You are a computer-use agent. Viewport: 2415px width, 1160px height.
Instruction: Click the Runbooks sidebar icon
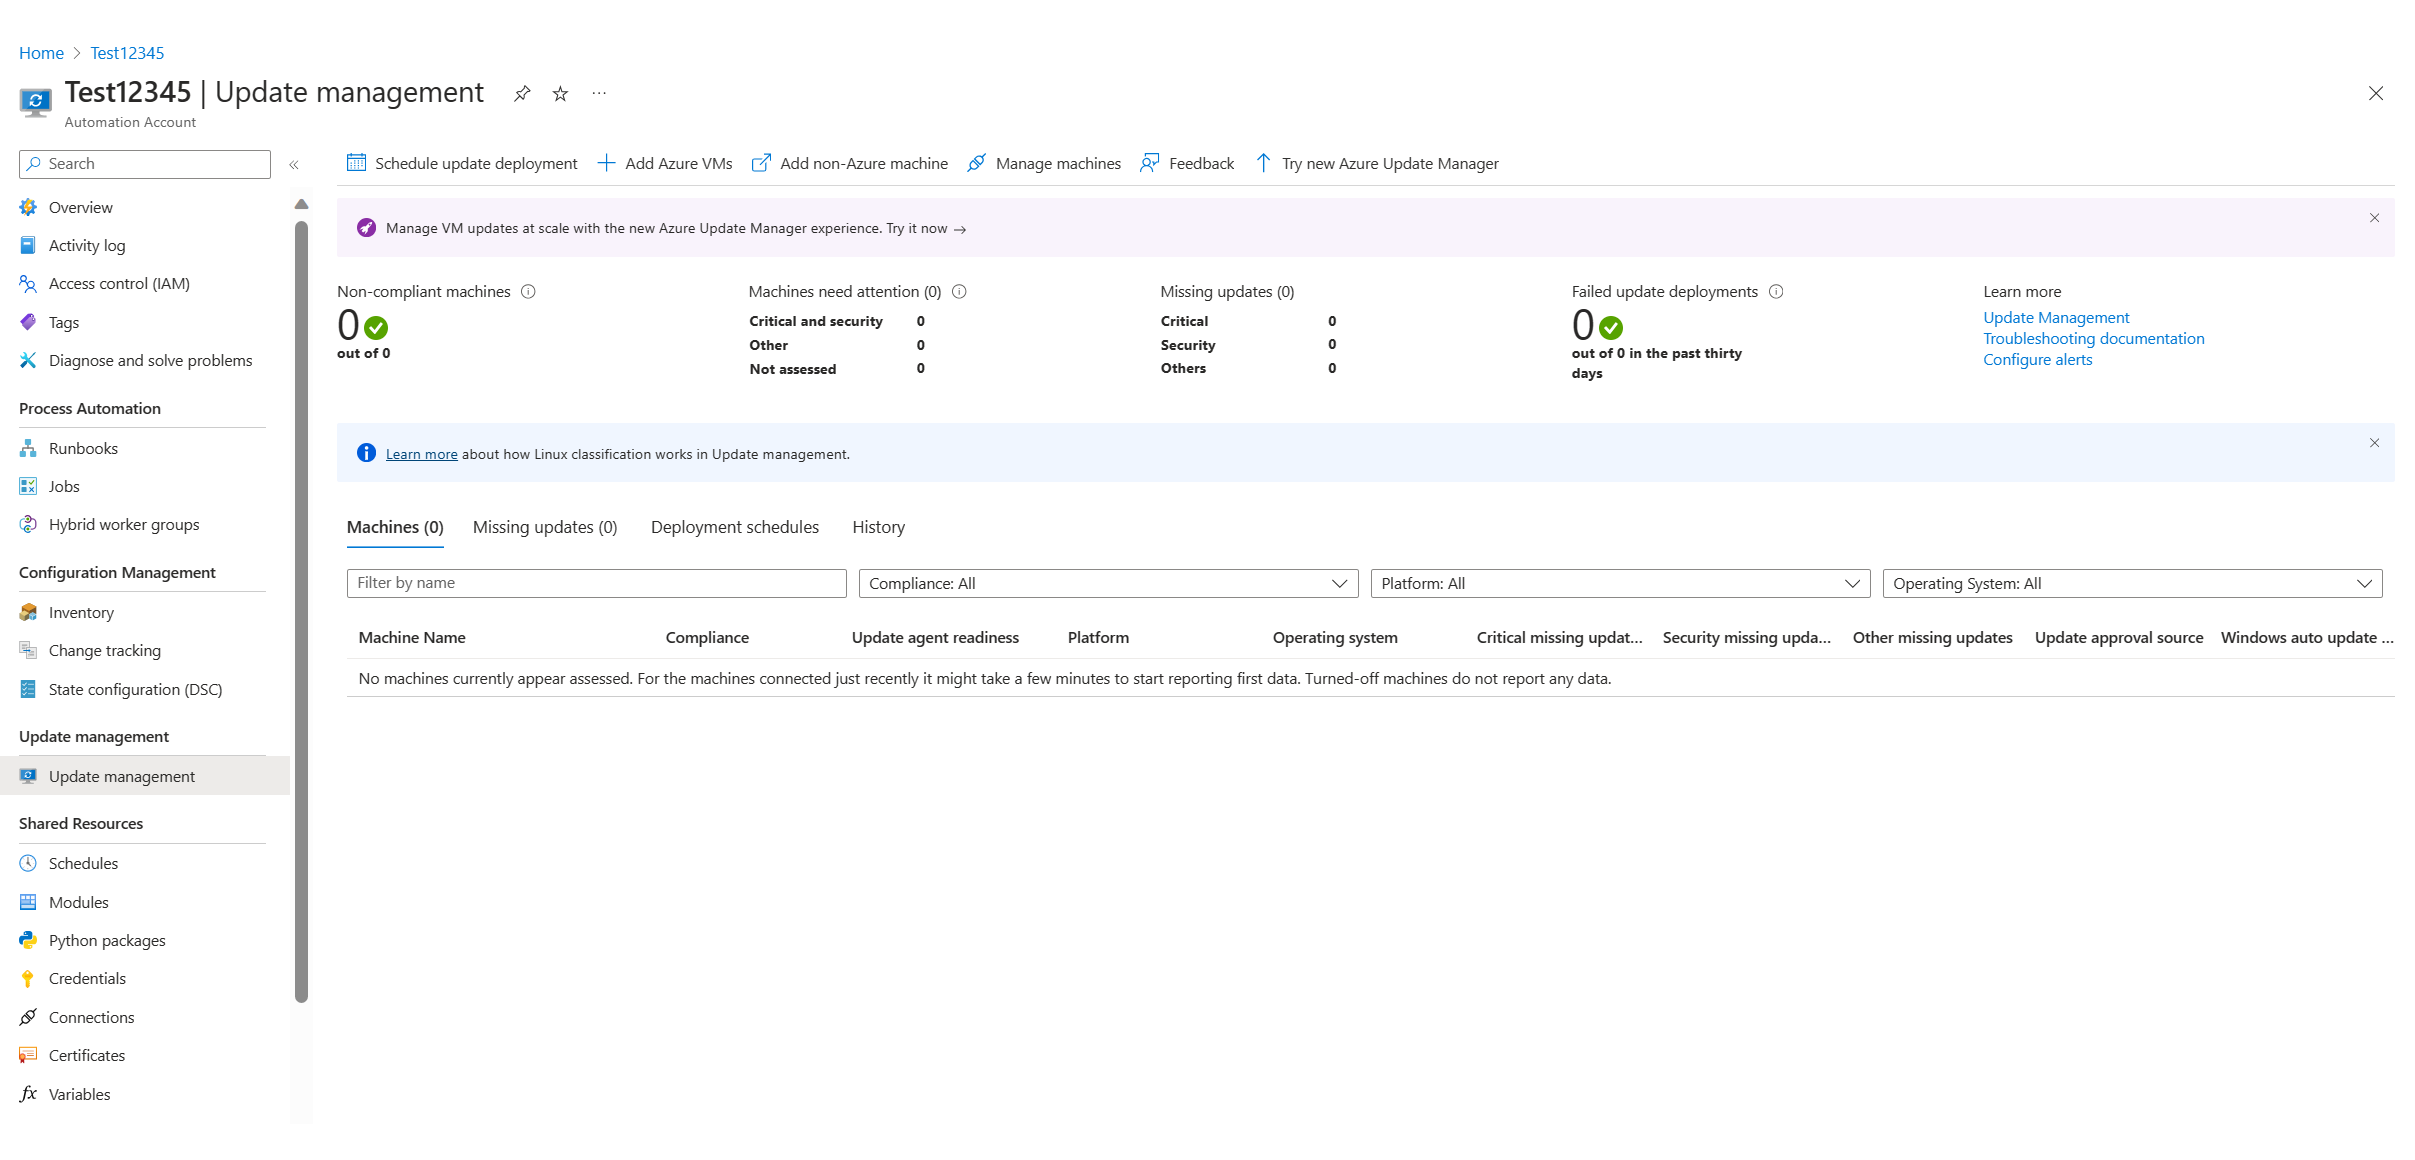pos(28,447)
